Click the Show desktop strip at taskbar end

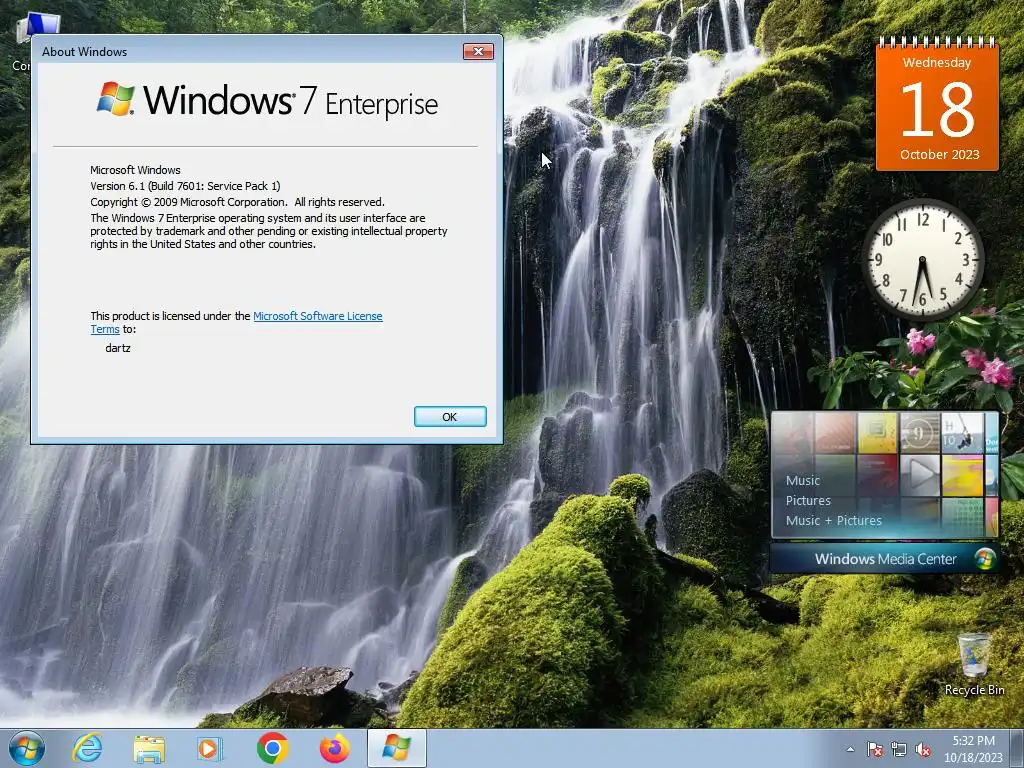(1017, 748)
